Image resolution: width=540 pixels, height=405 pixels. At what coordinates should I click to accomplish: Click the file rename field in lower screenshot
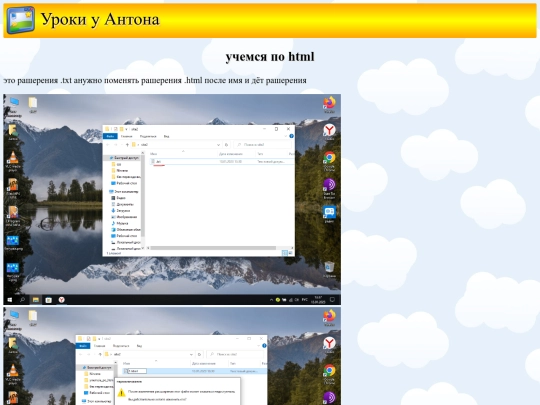point(137,371)
